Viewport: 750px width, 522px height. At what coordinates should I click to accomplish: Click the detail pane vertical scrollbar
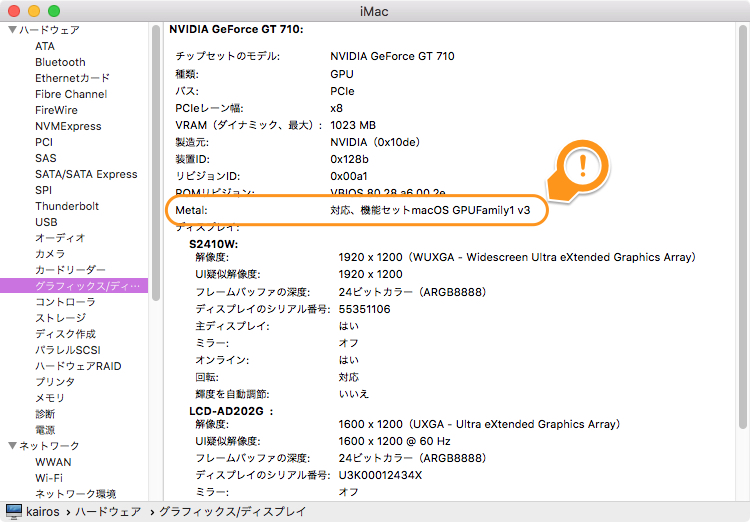tap(742, 227)
